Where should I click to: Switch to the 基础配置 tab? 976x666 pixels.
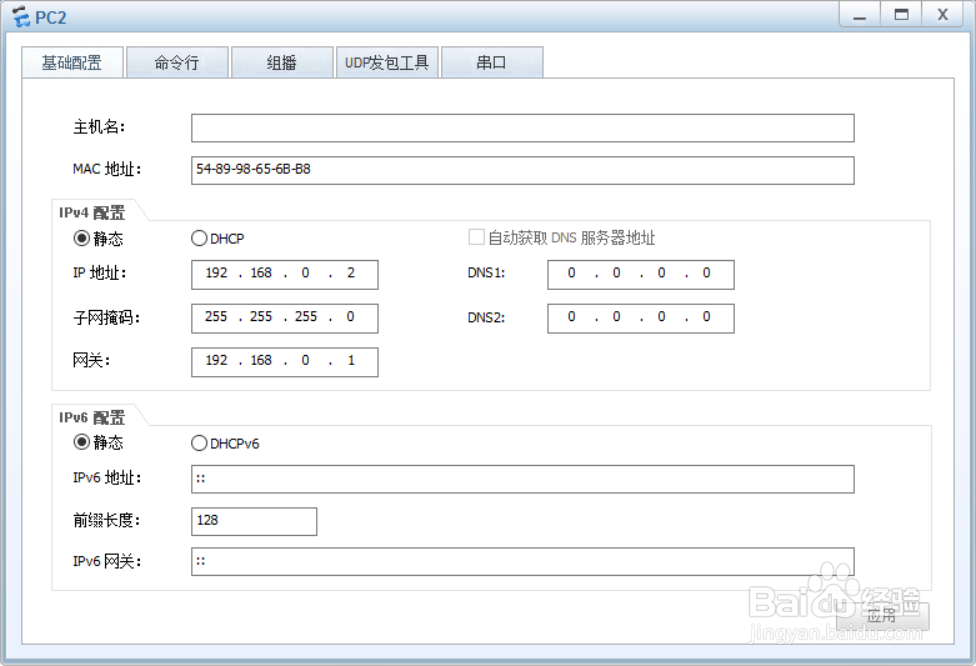pyautogui.click(x=72, y=62)
